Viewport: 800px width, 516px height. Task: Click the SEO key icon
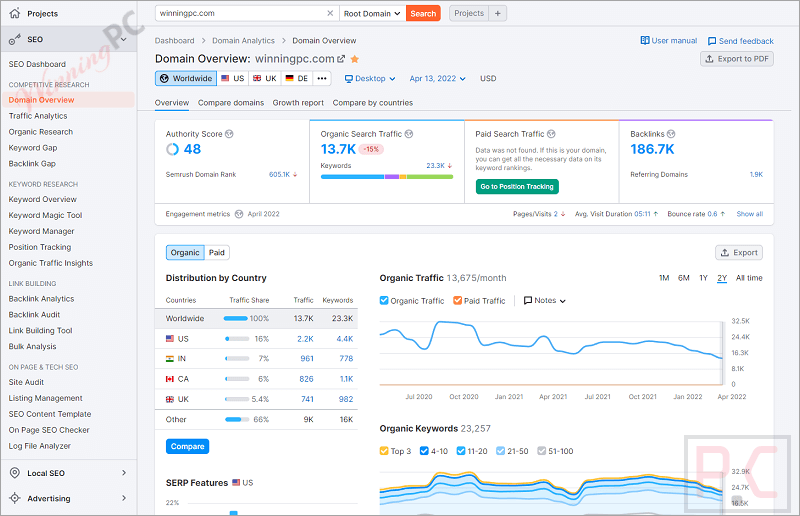tap(15, 39)
